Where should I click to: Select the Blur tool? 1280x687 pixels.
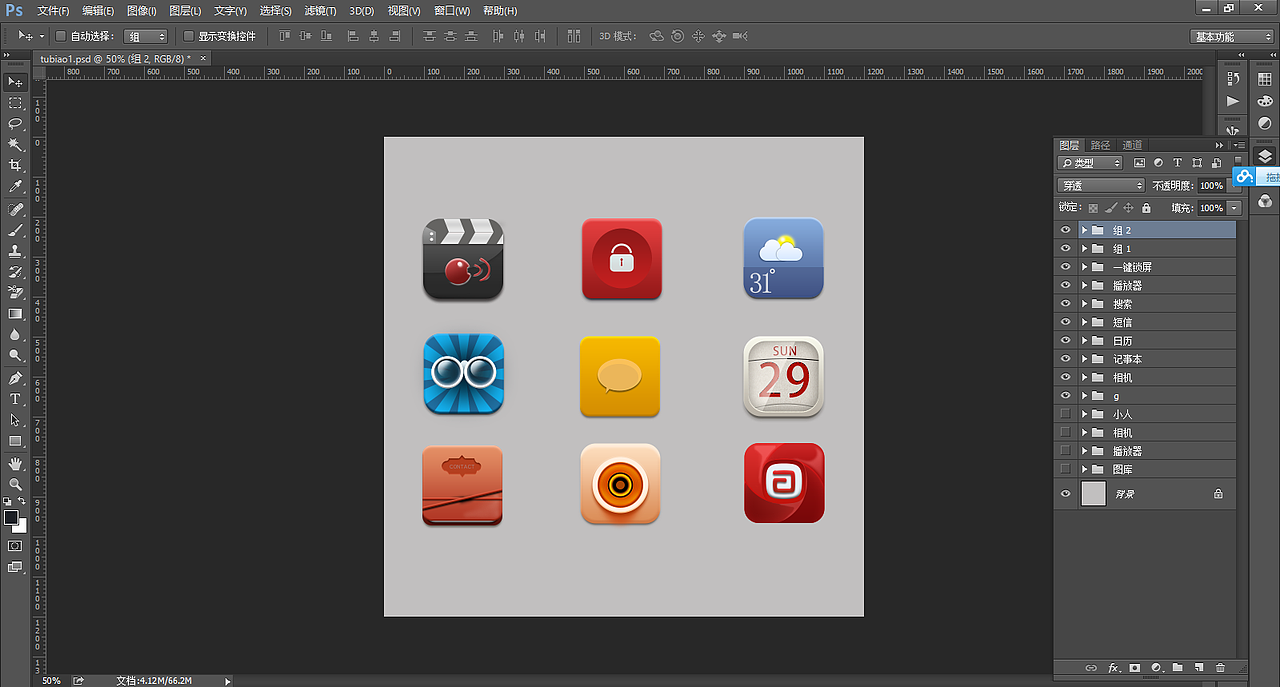(15, 335)
